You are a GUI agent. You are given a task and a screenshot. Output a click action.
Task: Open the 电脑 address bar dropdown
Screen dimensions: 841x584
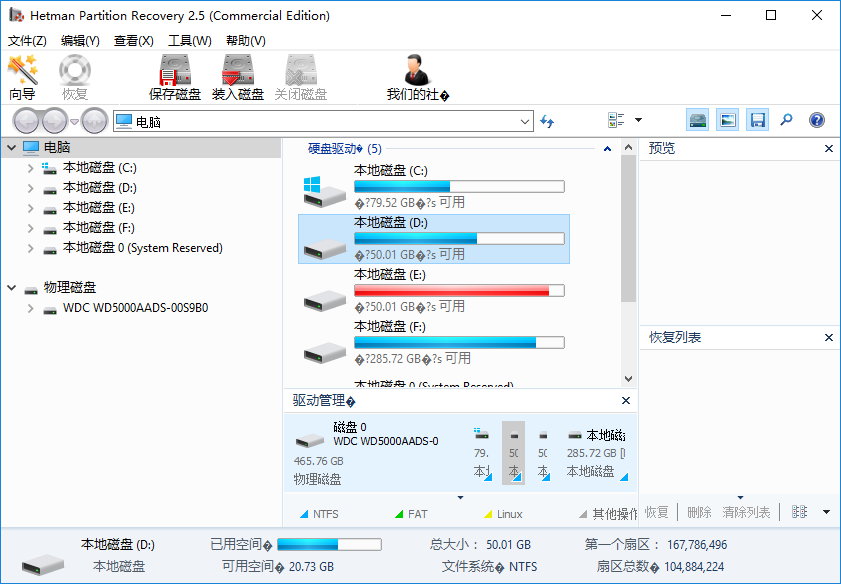(525, 122)
